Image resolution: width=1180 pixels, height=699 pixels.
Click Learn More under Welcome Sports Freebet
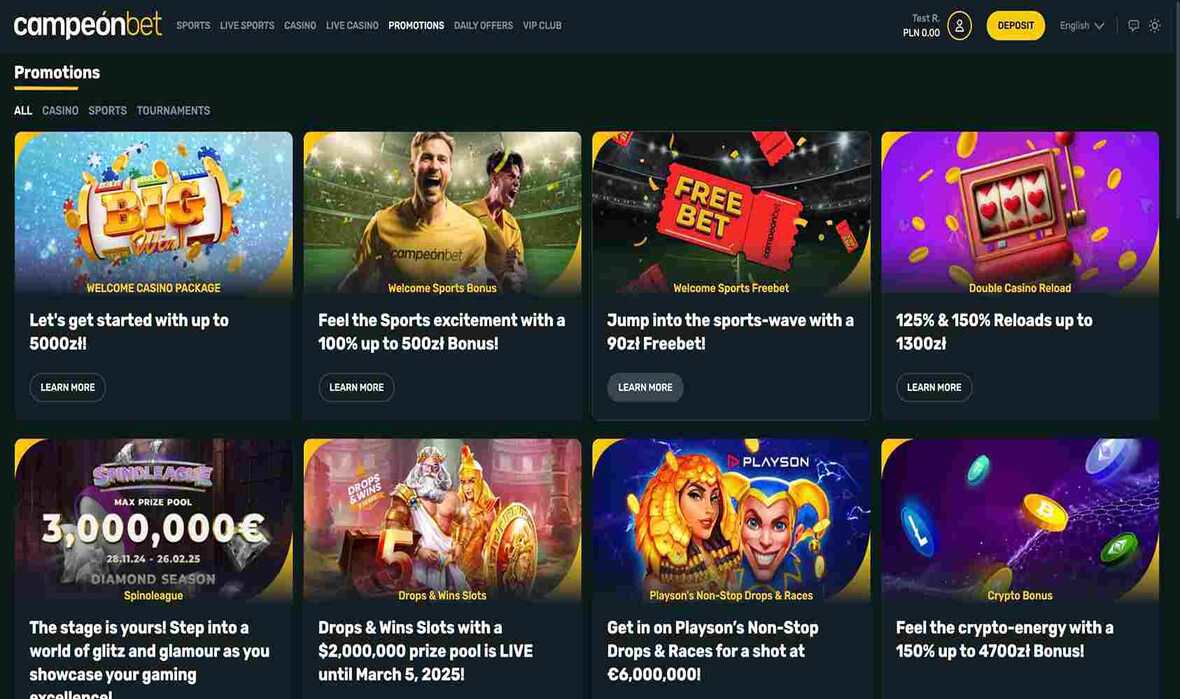[x=645, y=387]
